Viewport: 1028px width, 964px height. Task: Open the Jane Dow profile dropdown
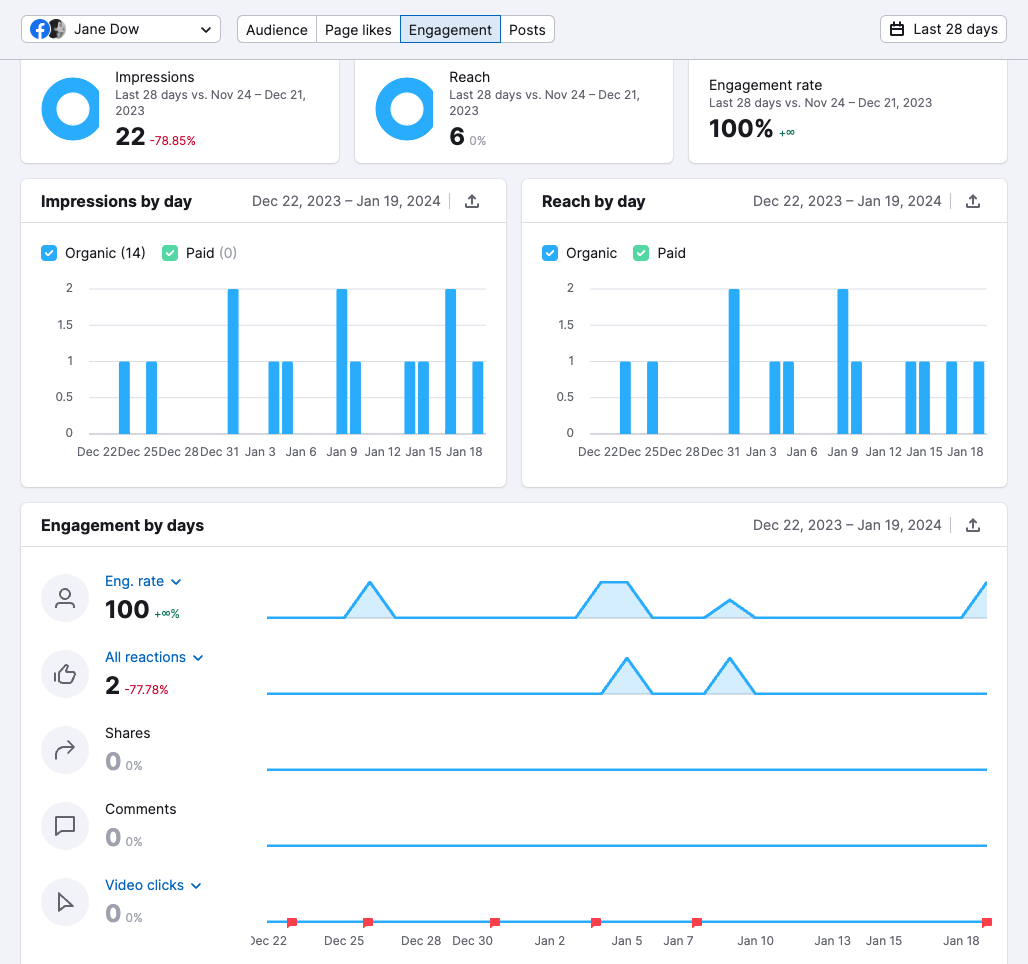click(x=121, y=29)
